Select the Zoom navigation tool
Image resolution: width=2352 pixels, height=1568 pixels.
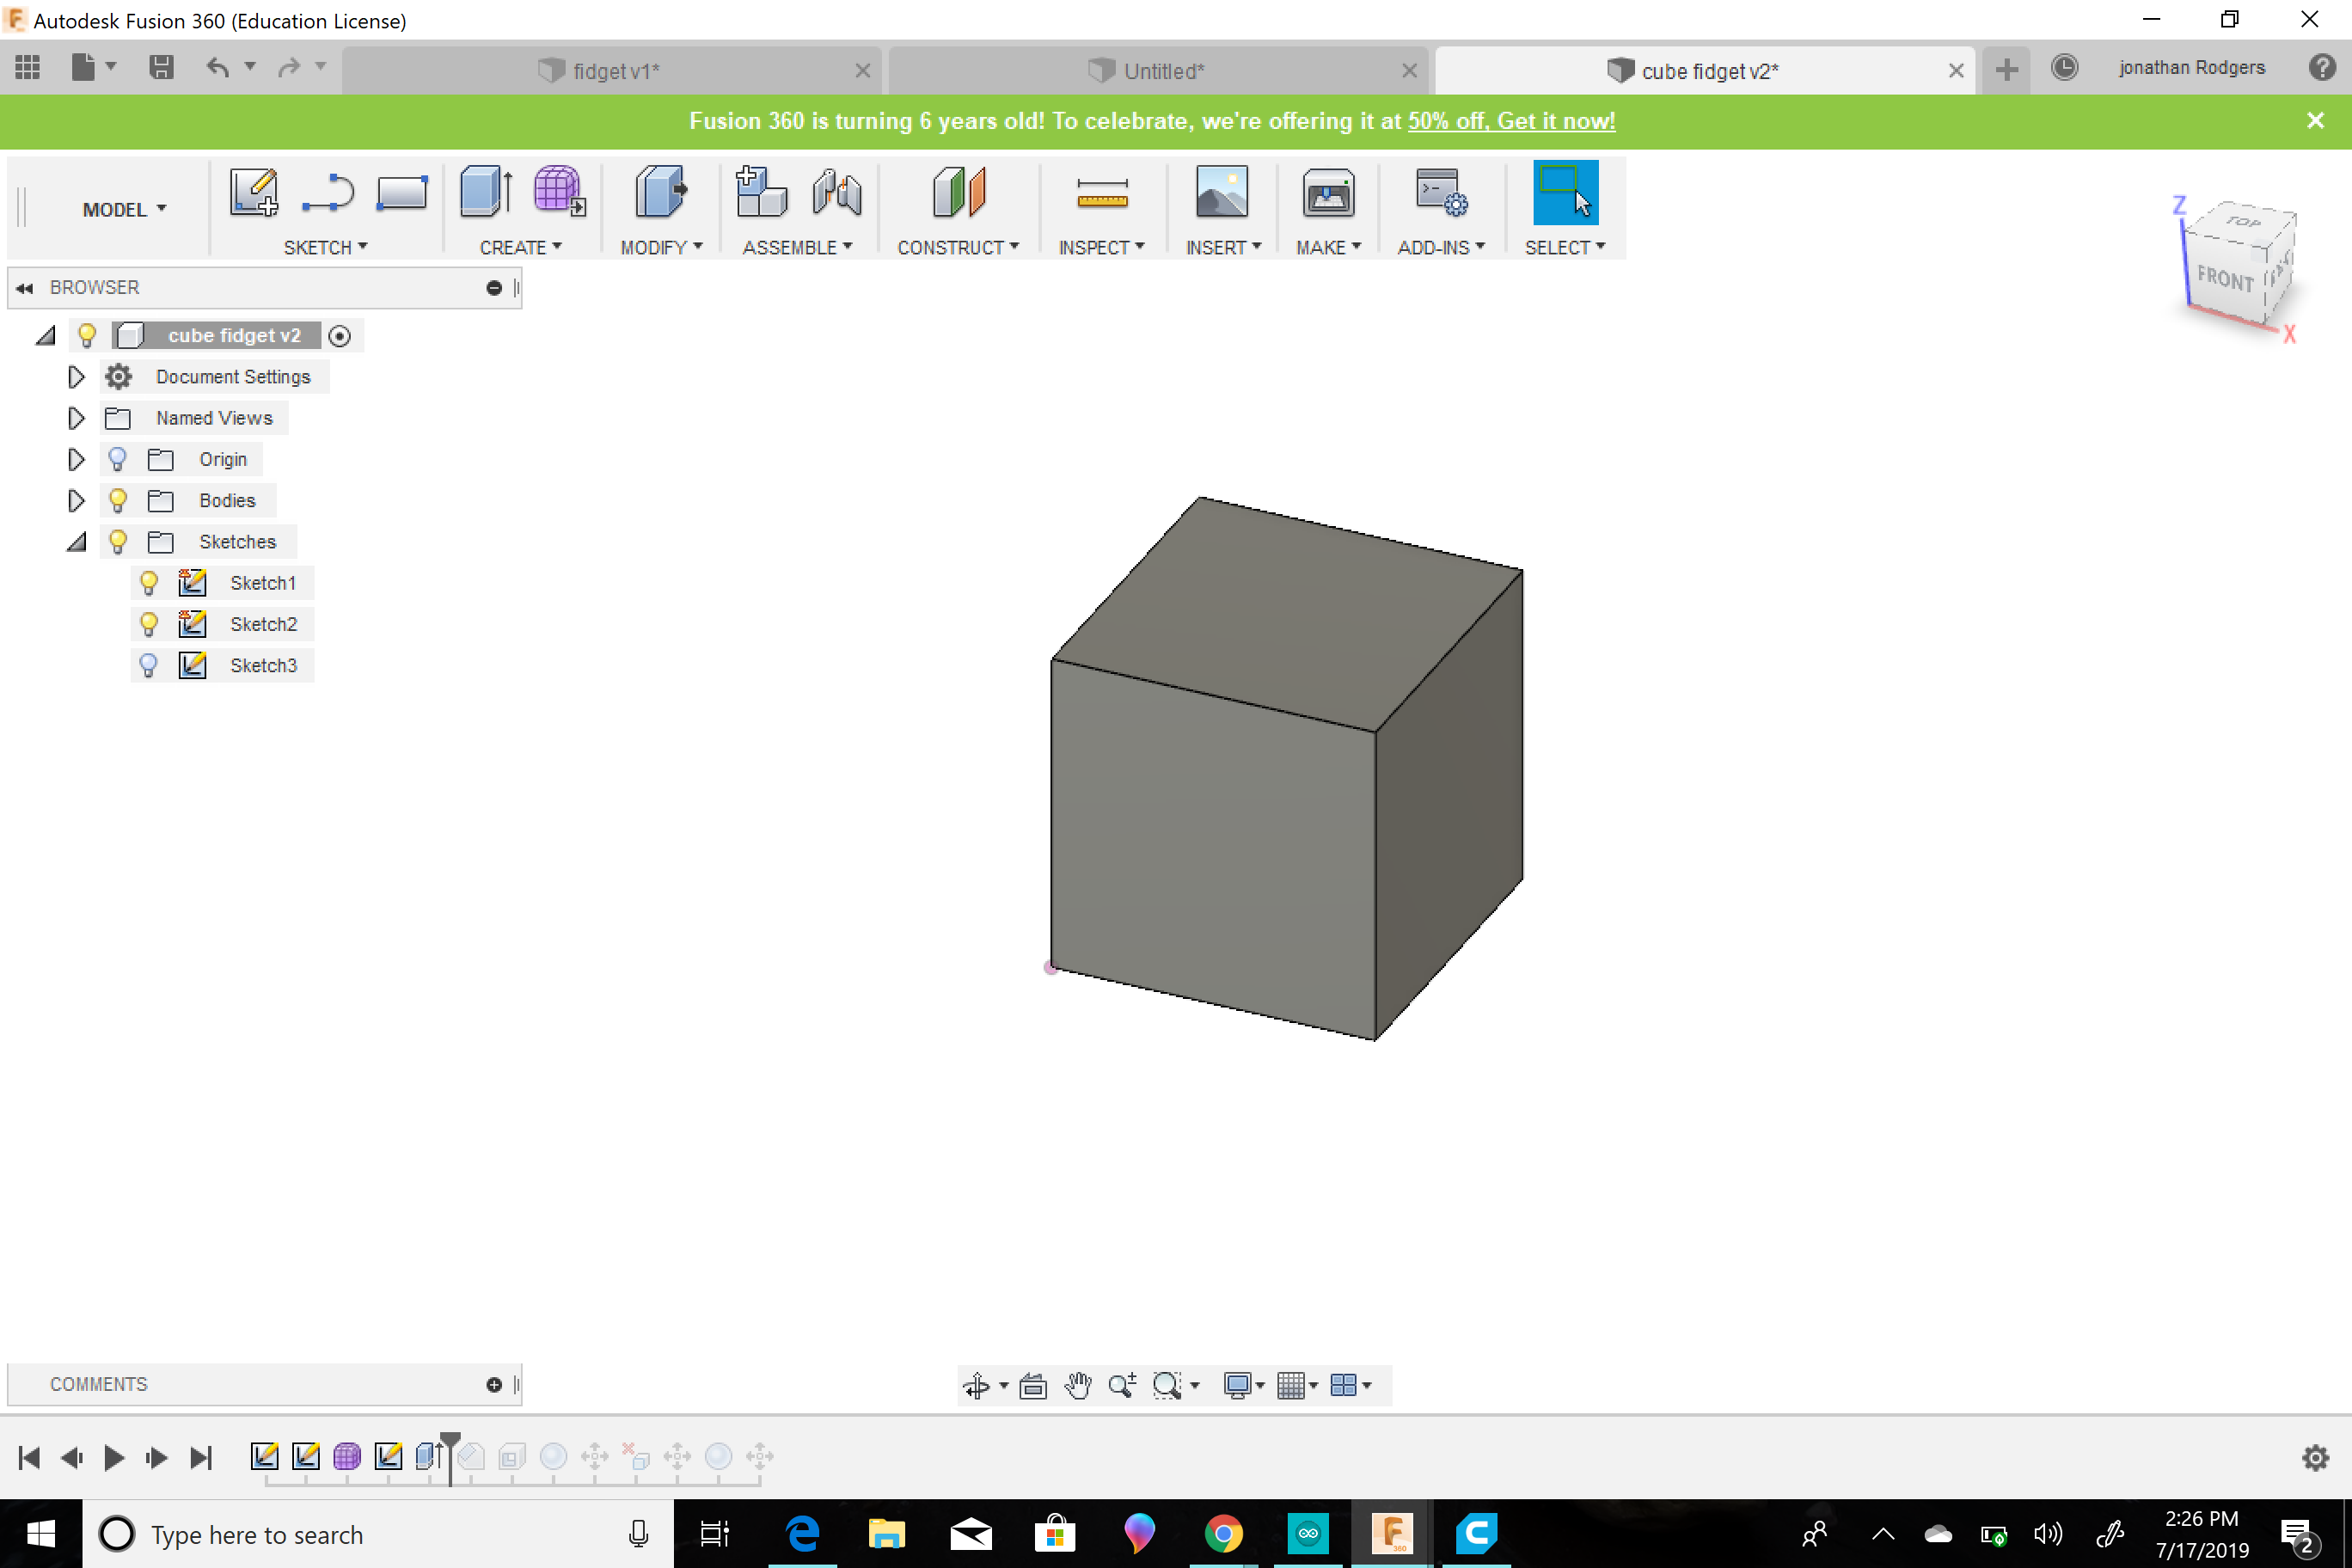1122,1385
